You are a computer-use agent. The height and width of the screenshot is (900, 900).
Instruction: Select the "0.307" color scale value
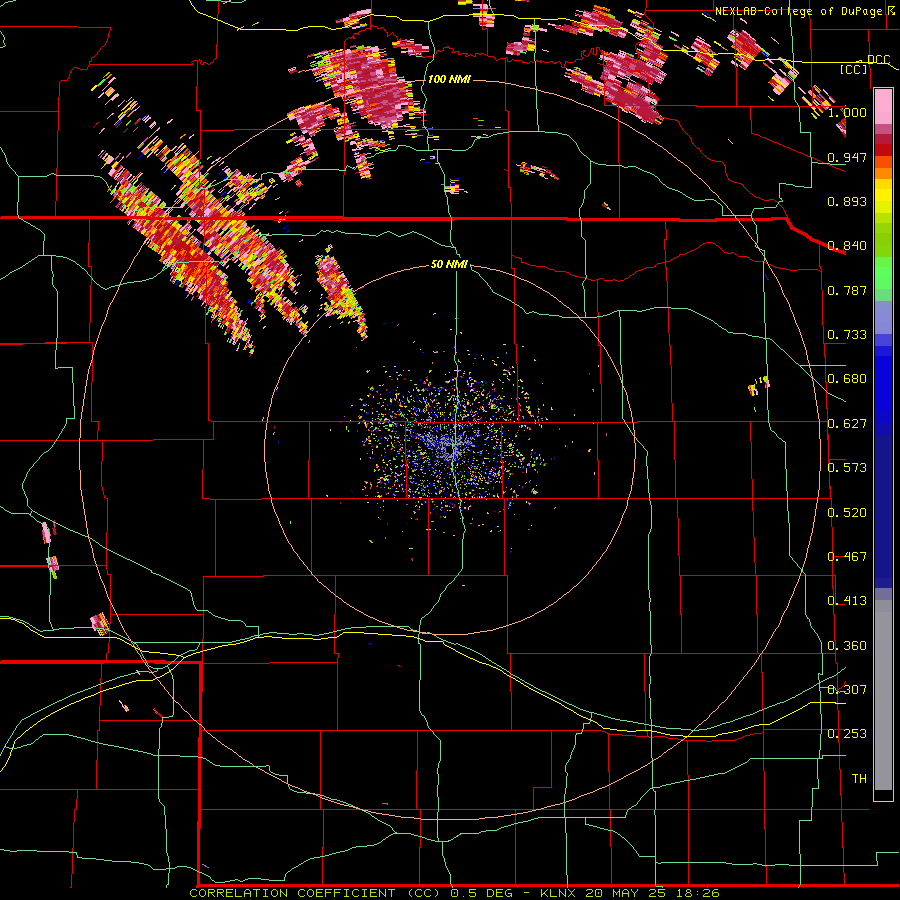847,690
